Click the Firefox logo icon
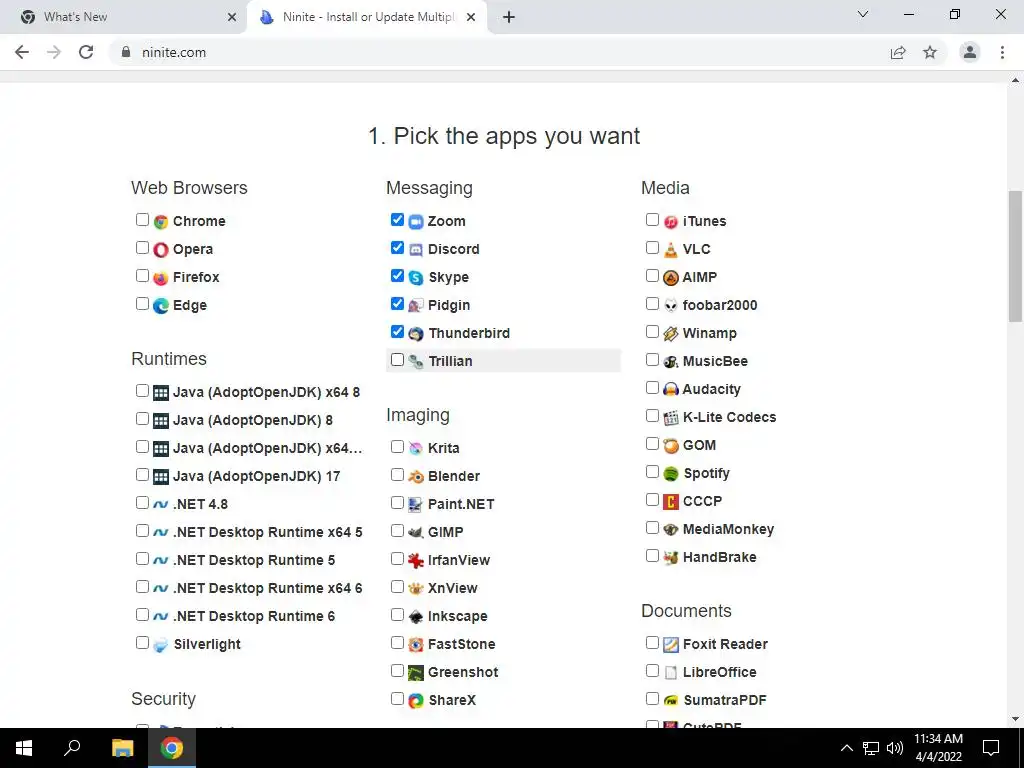 tap(161, 278)
